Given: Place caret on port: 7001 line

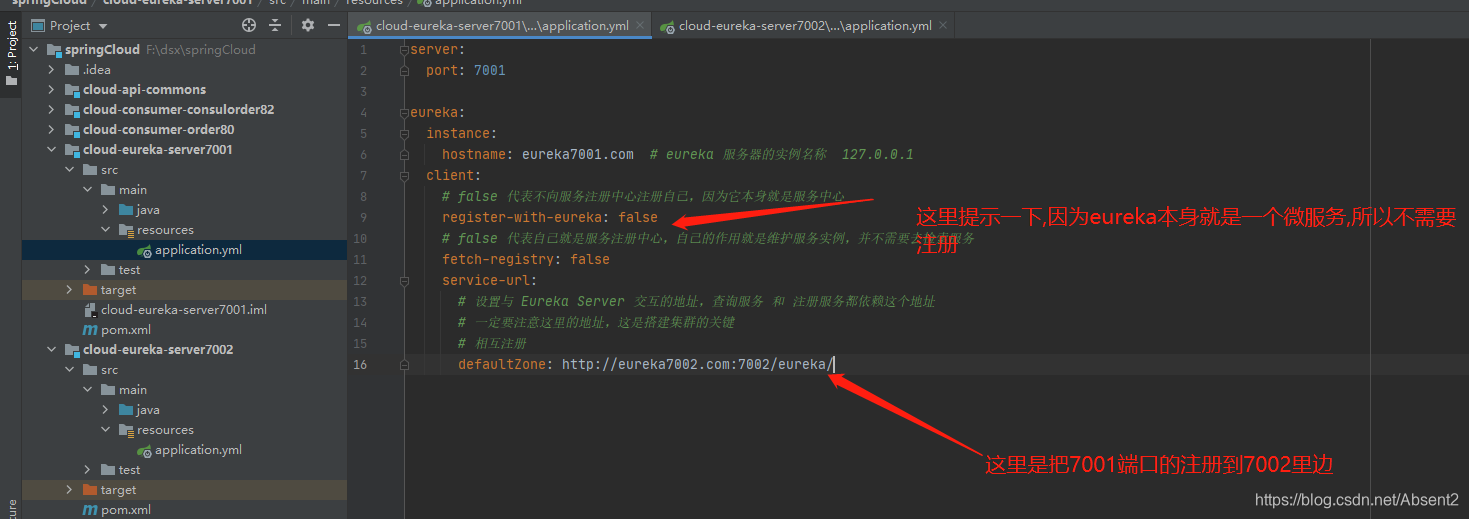Looking at the screenshot, I should click(466, 70).
